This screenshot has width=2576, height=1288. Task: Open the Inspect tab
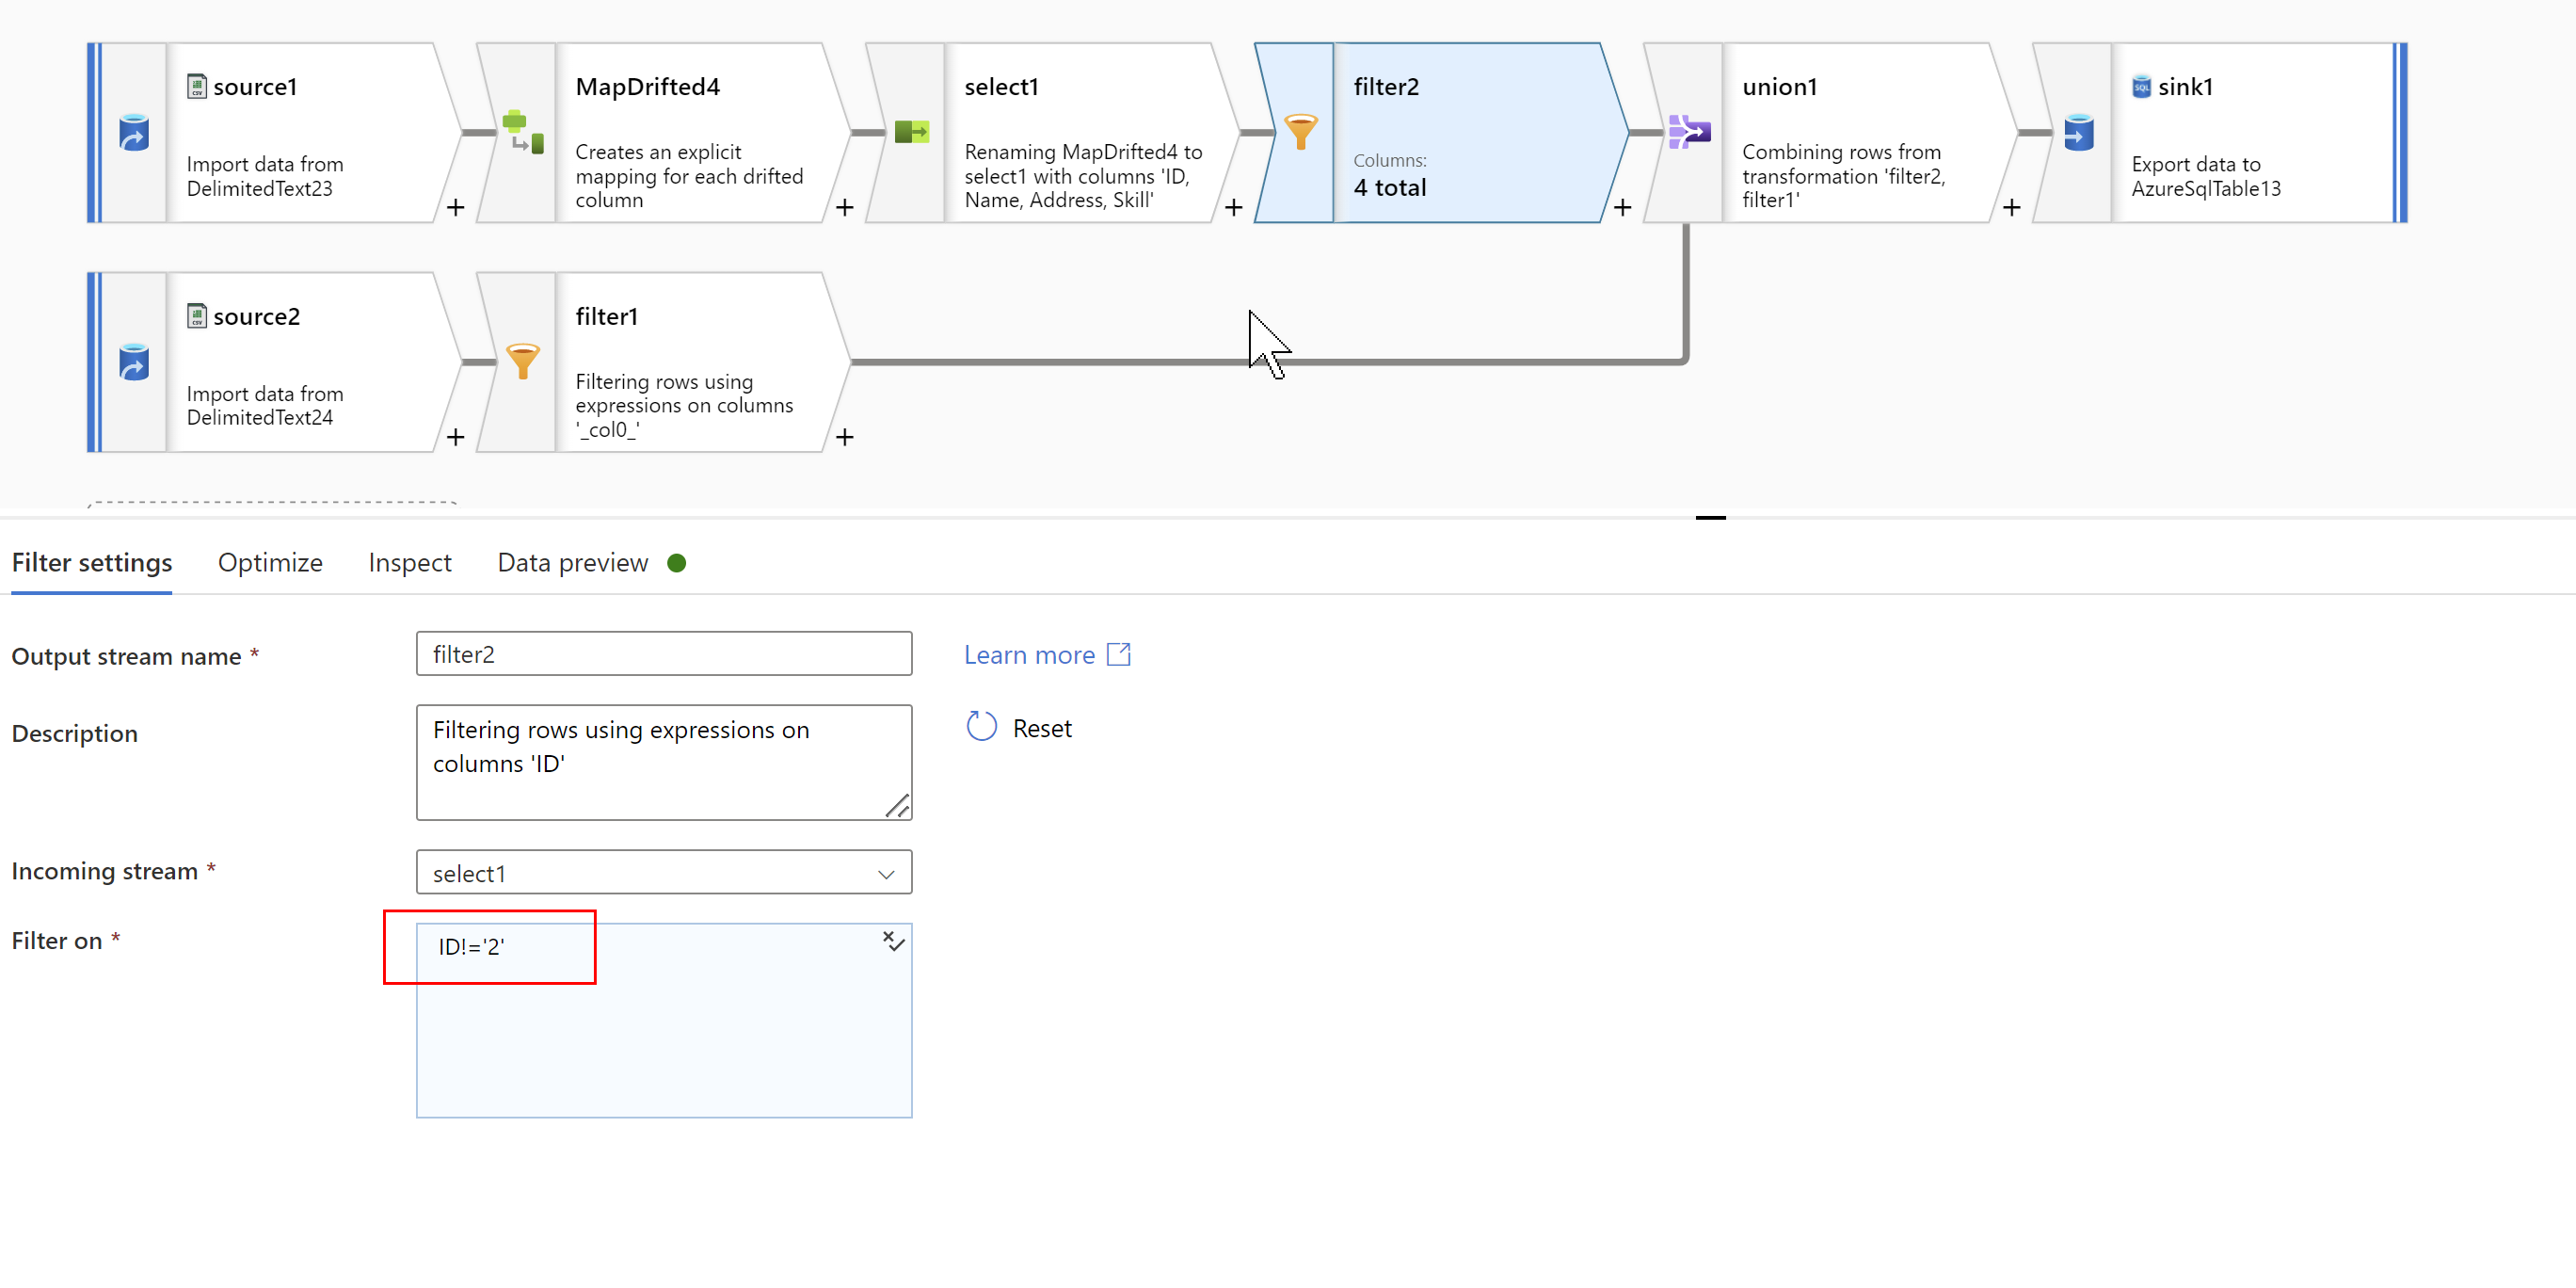point(409,563)
